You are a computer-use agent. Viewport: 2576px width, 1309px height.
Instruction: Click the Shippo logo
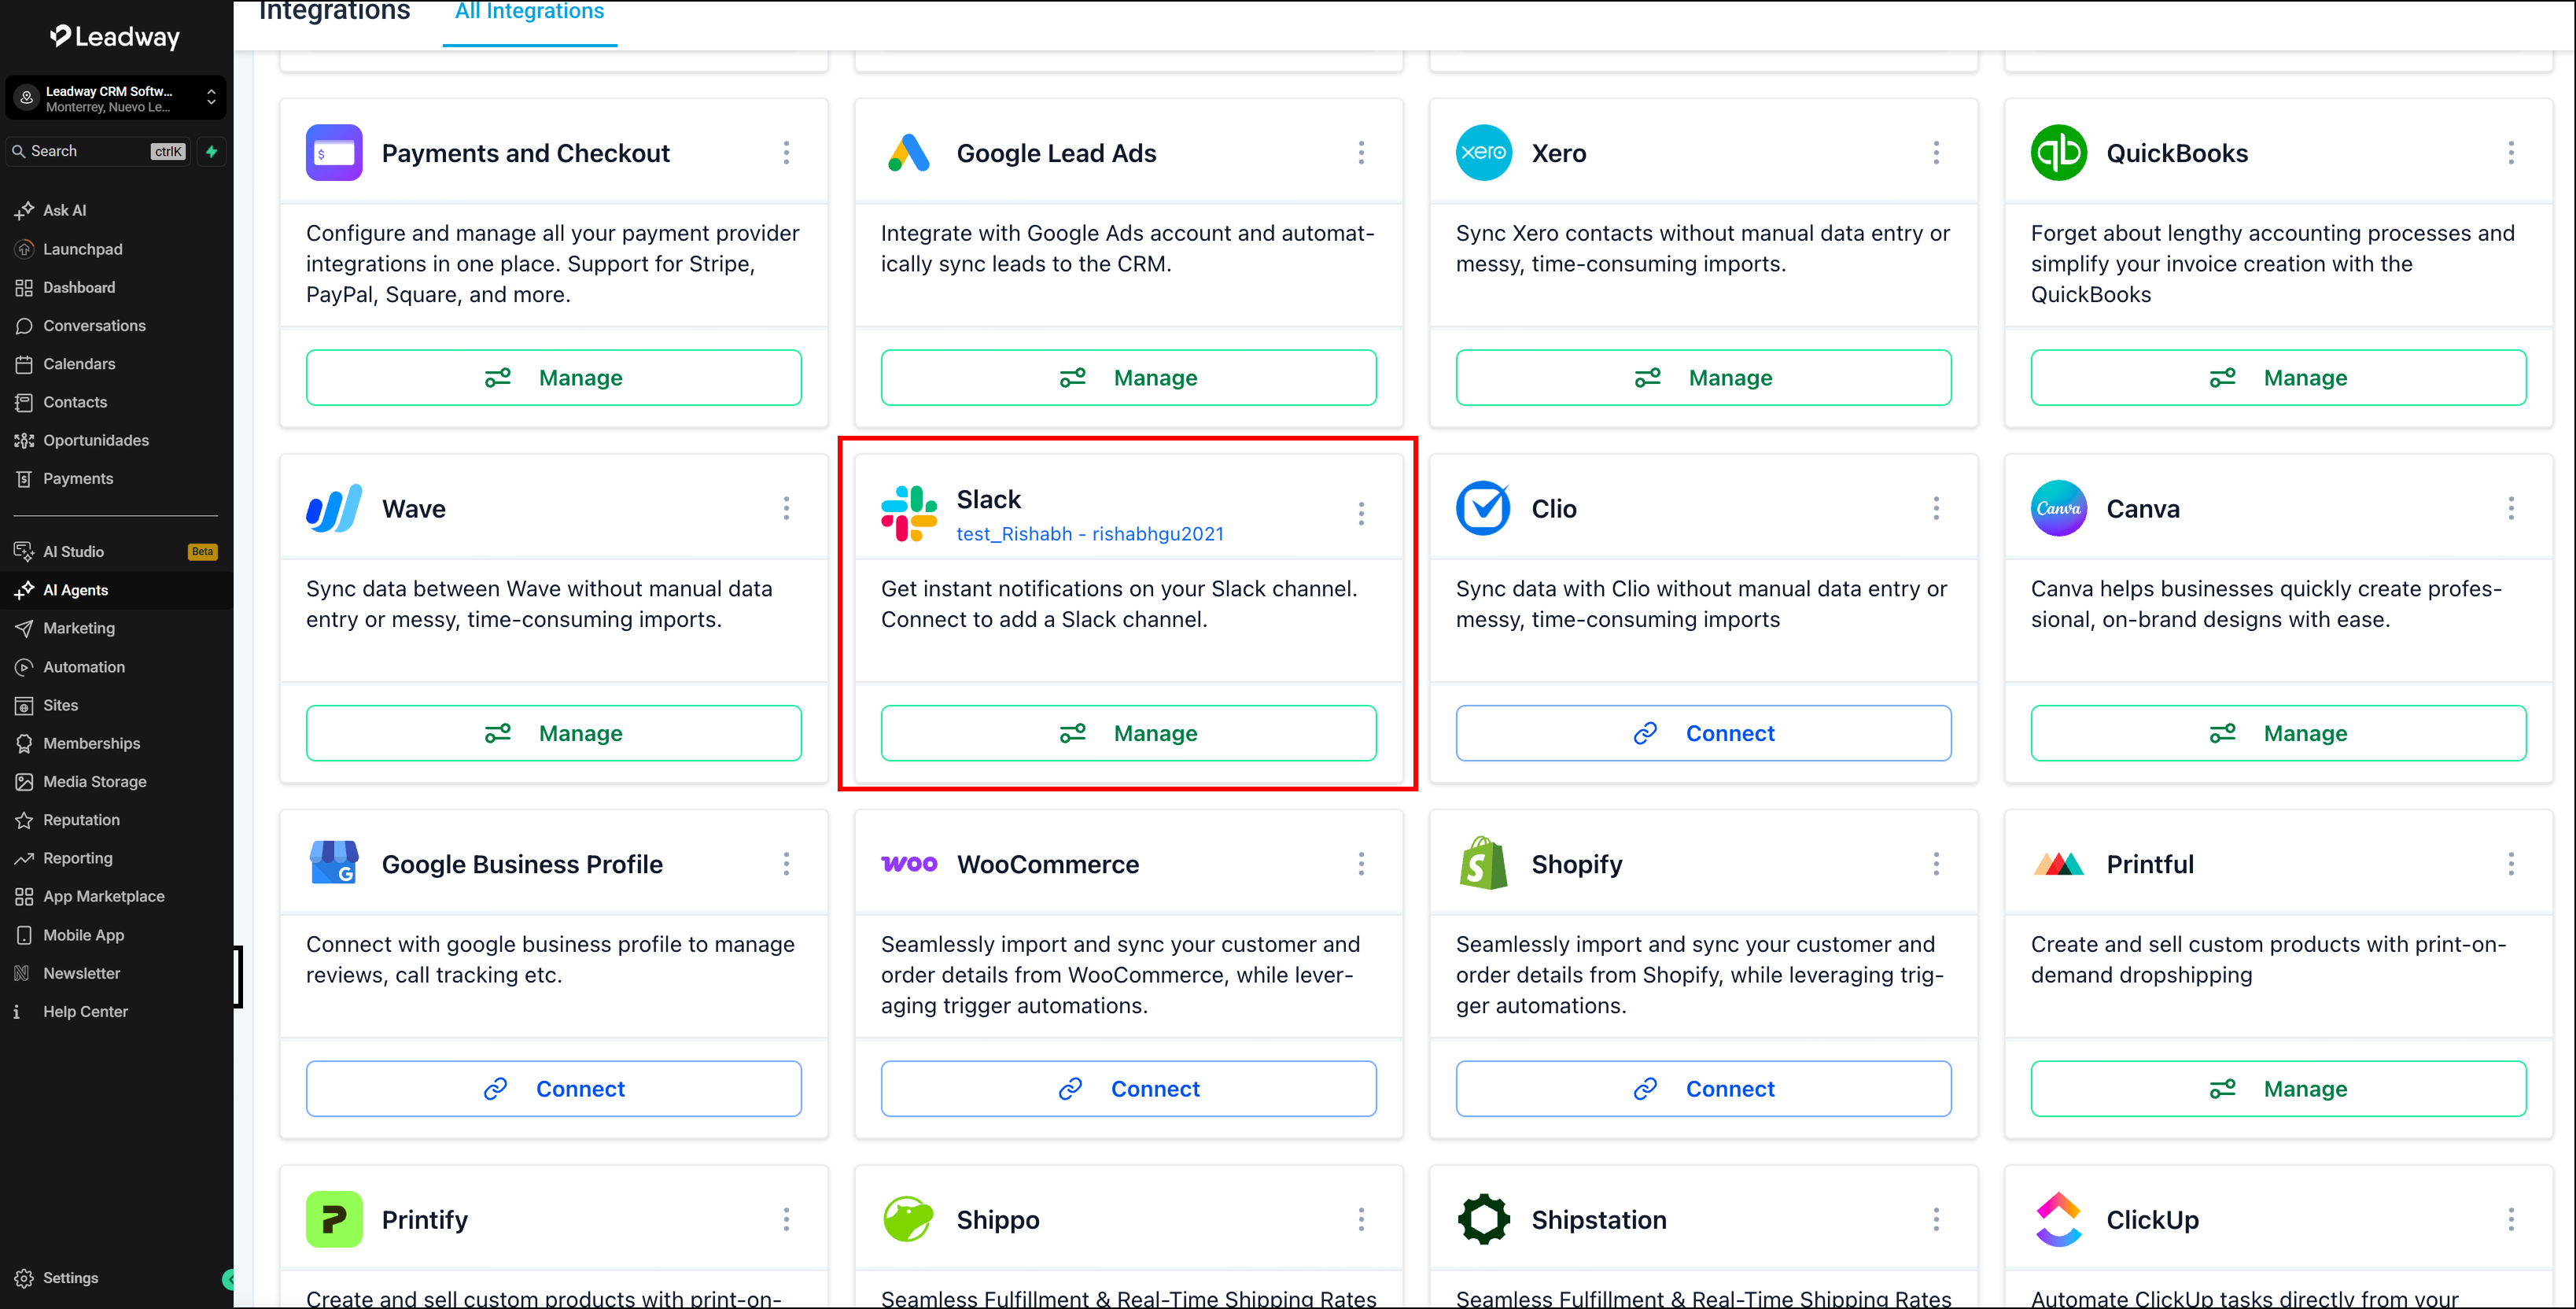(908, 1219)
